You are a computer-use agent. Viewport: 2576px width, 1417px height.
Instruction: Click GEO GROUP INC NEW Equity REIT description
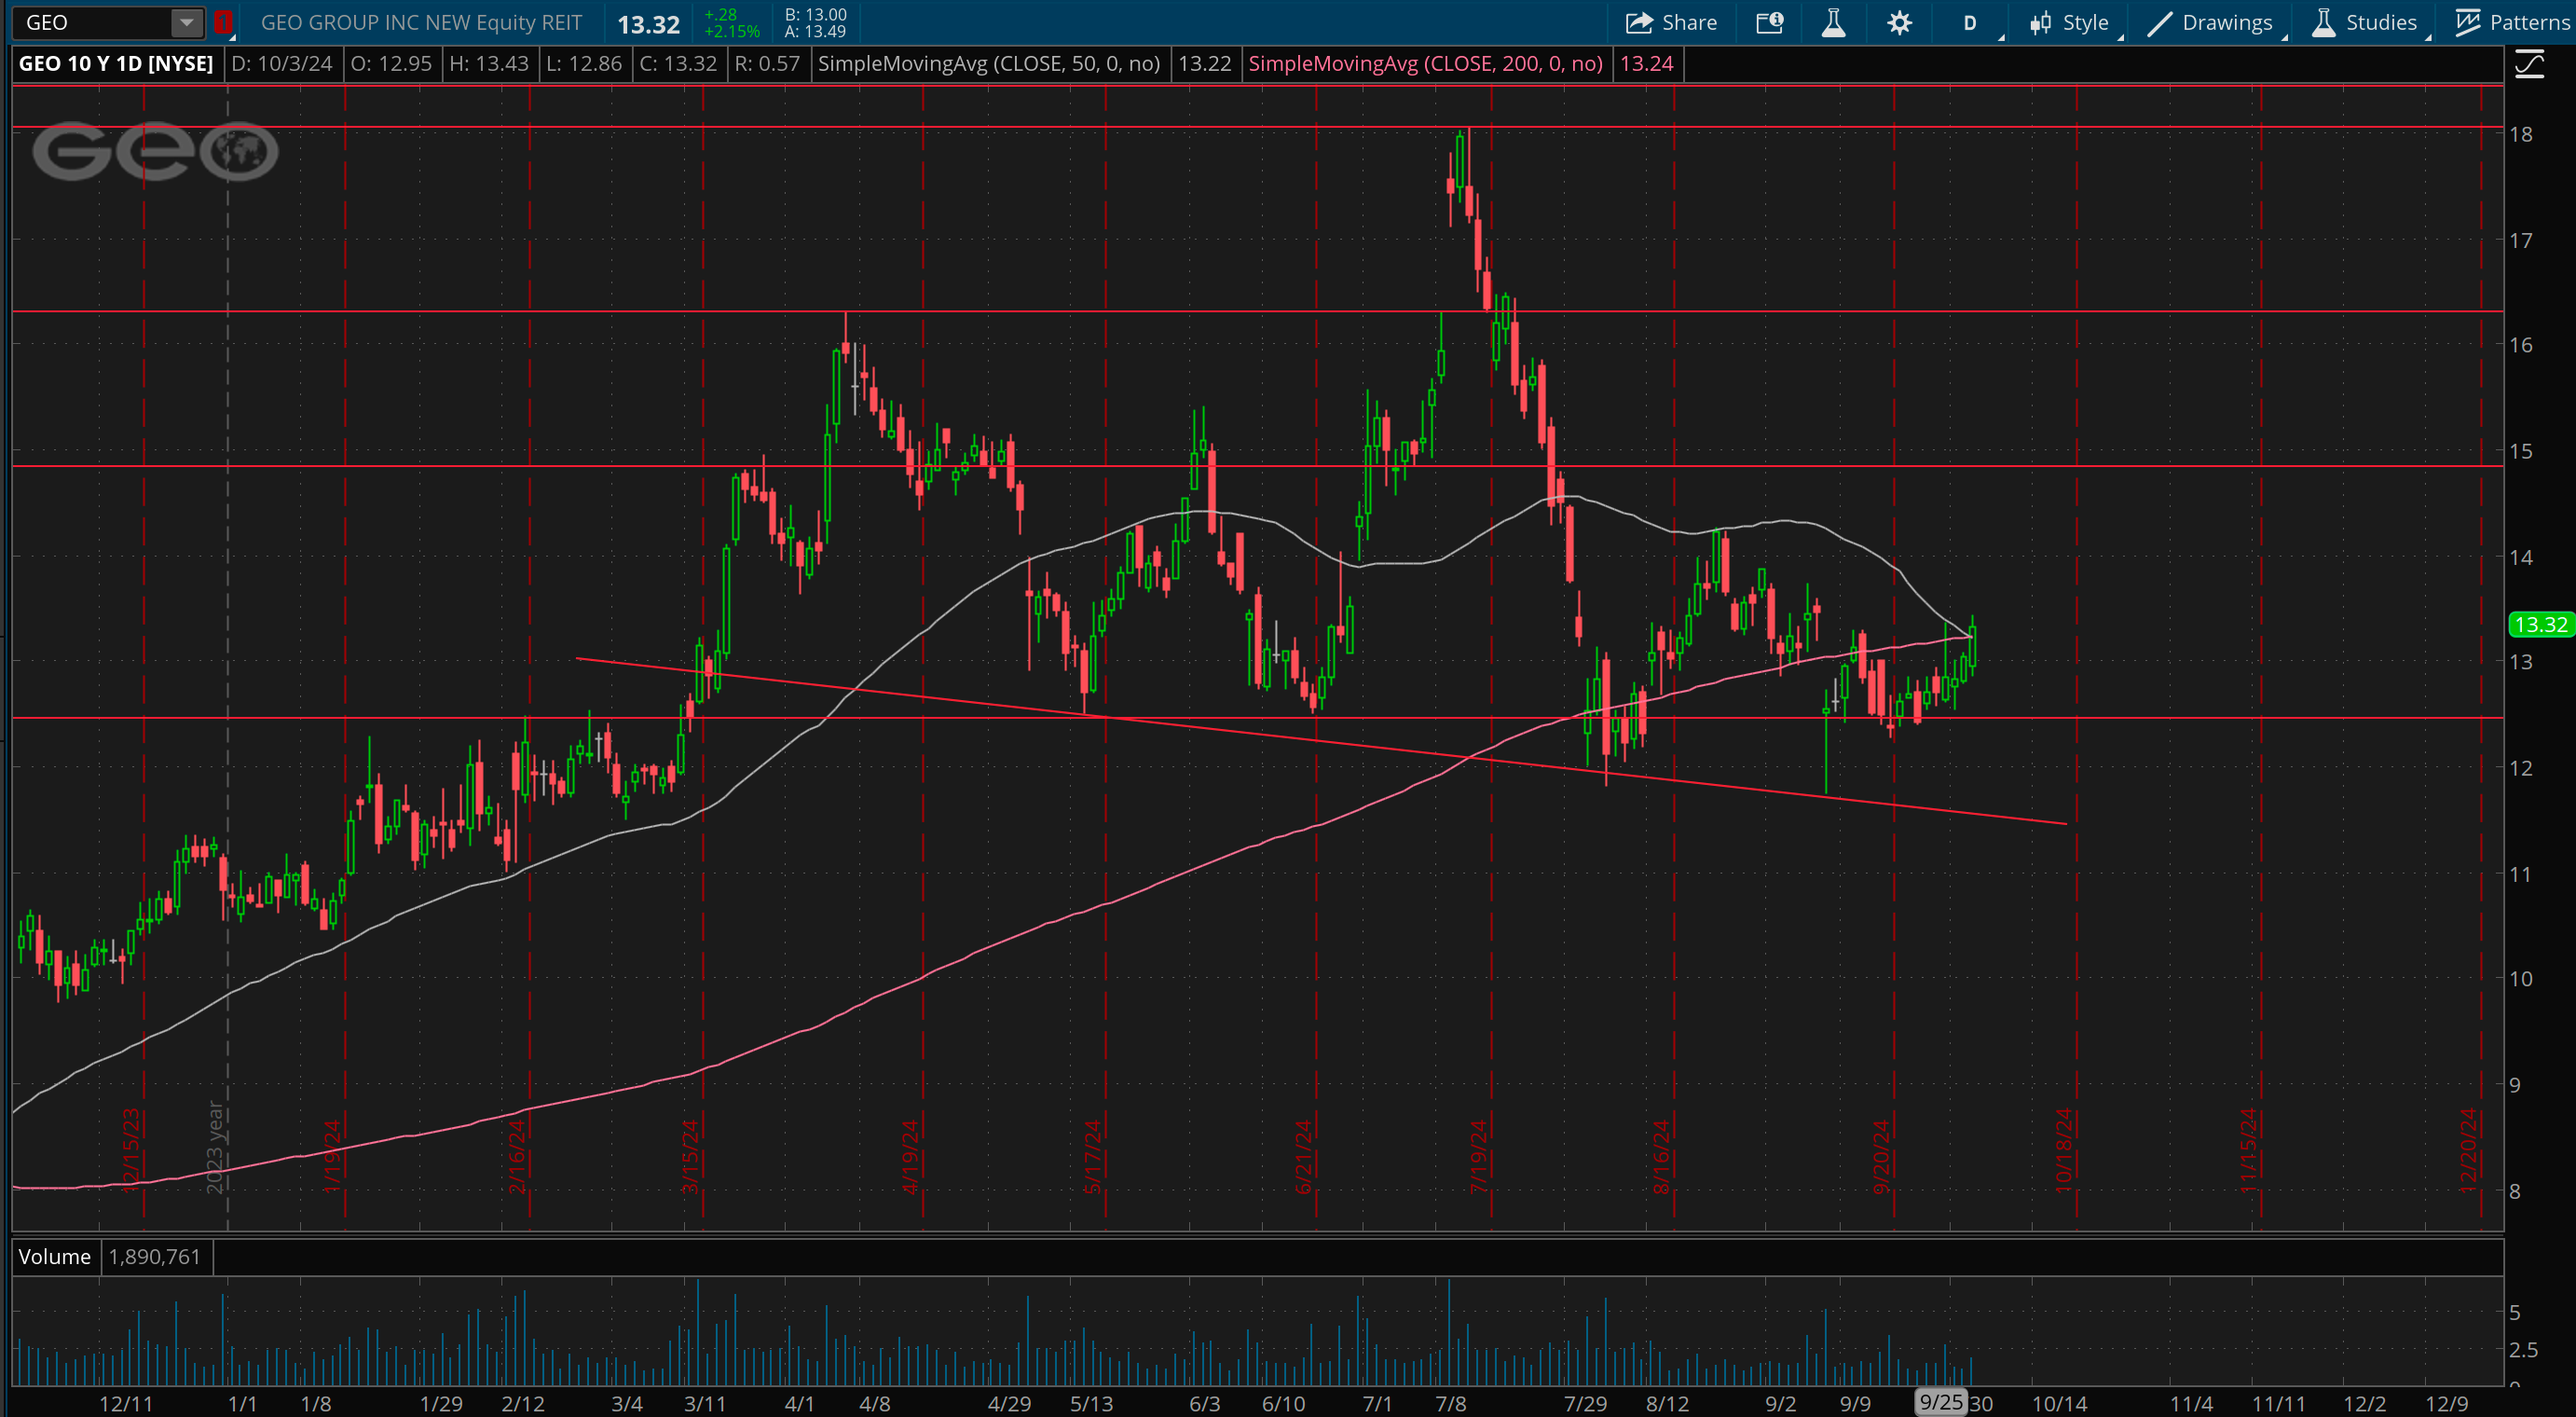(421, 22)
